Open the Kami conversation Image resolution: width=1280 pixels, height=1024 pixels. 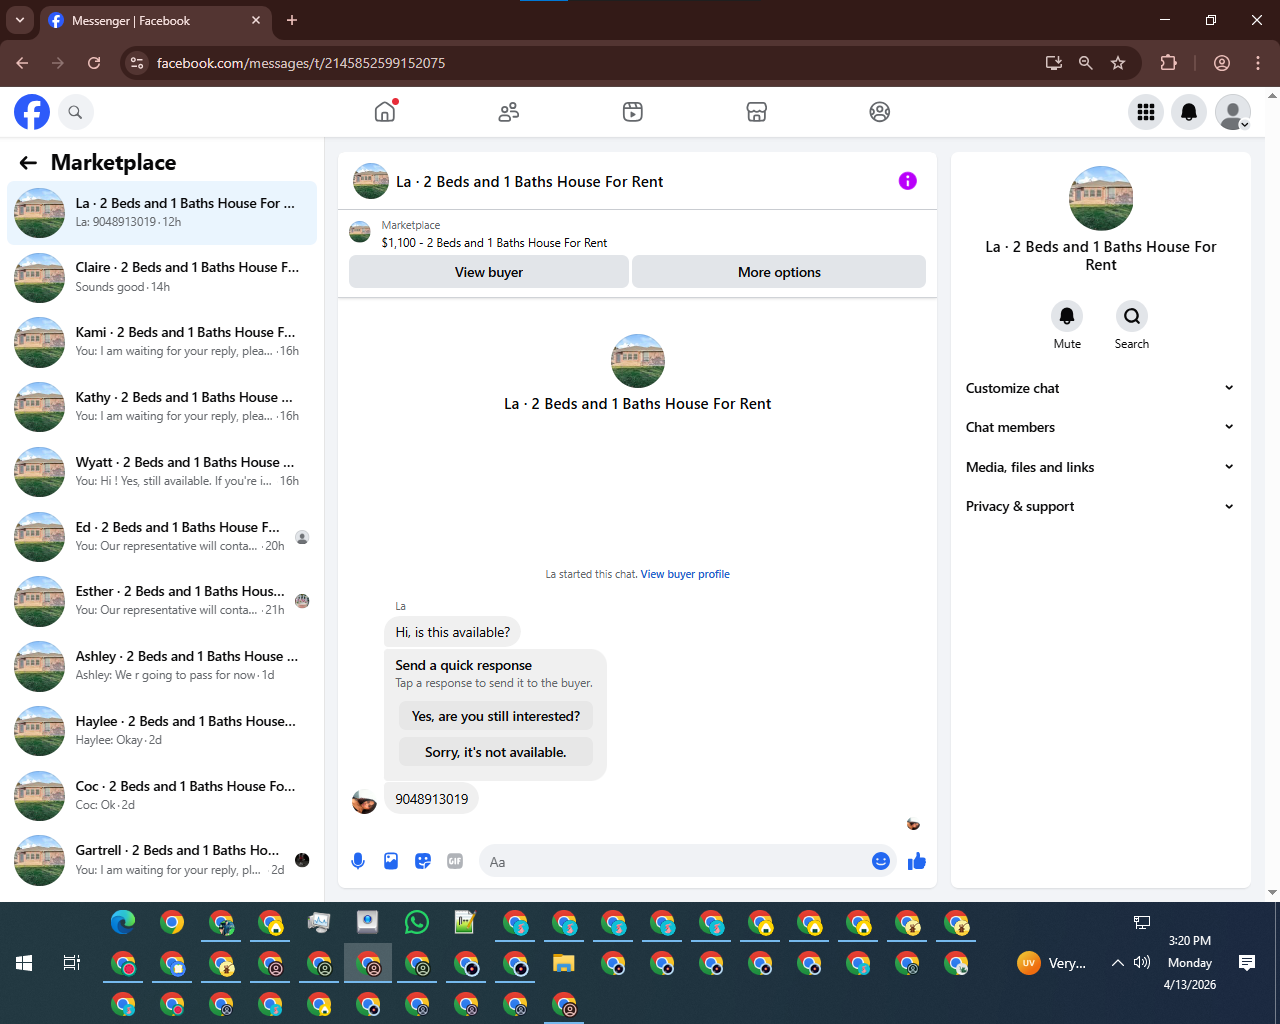click(162, 342)
